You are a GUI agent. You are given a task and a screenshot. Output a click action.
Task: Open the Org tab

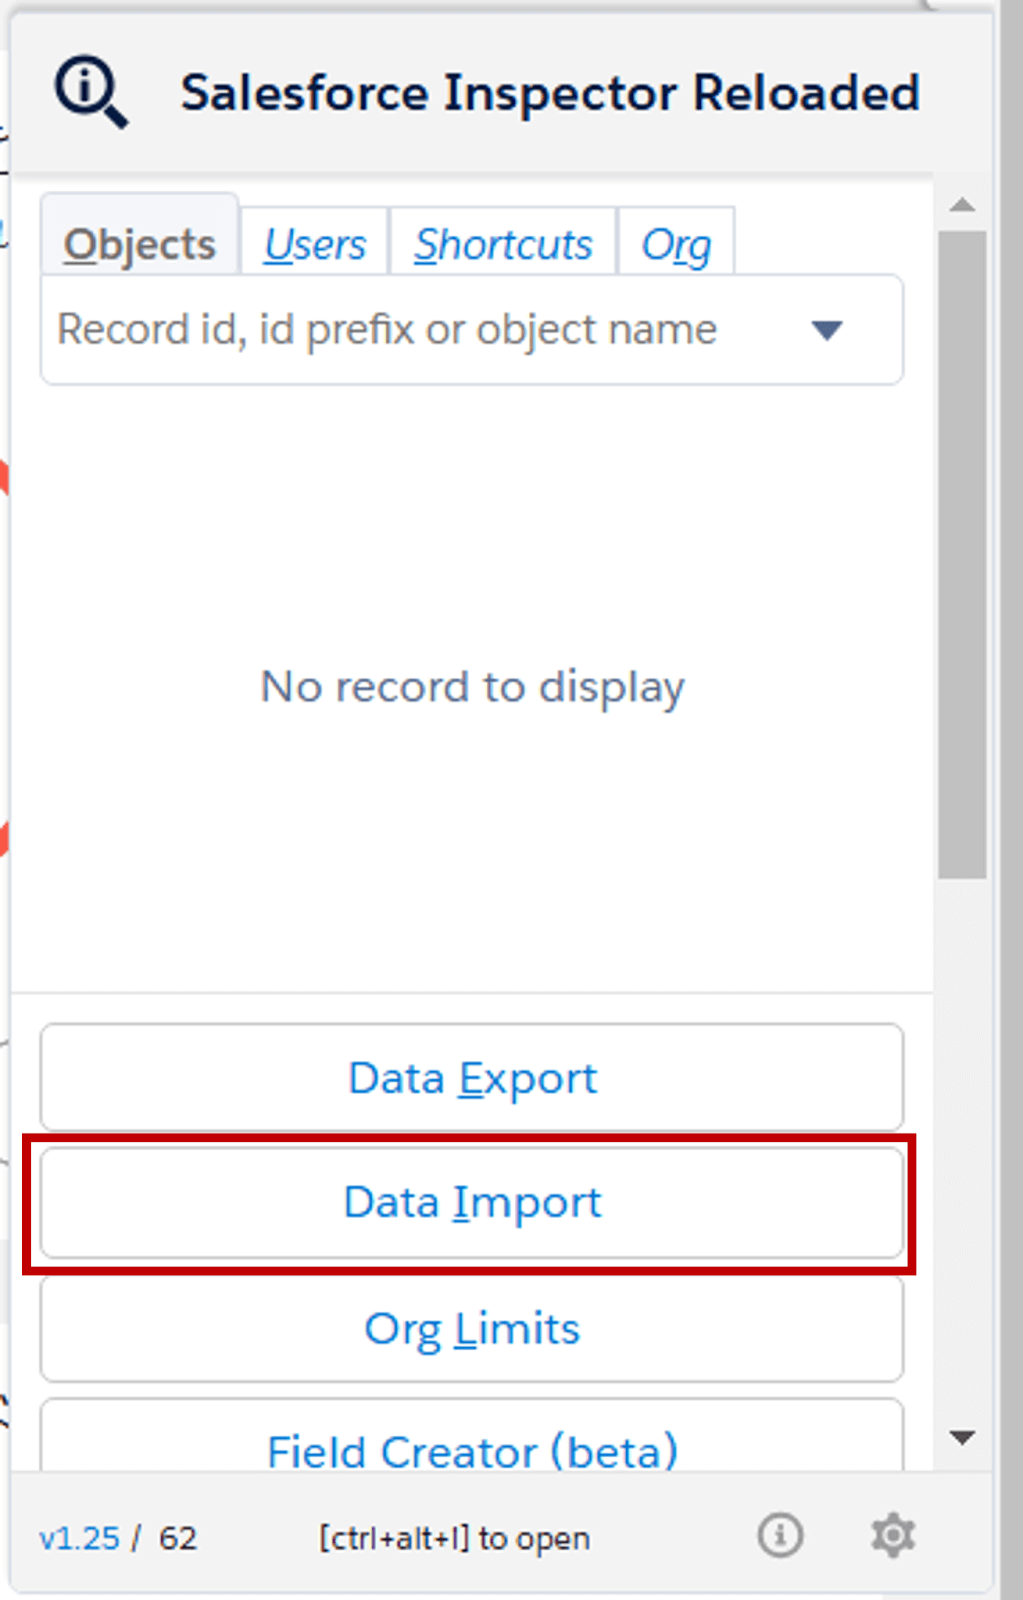tap(676, 243)
